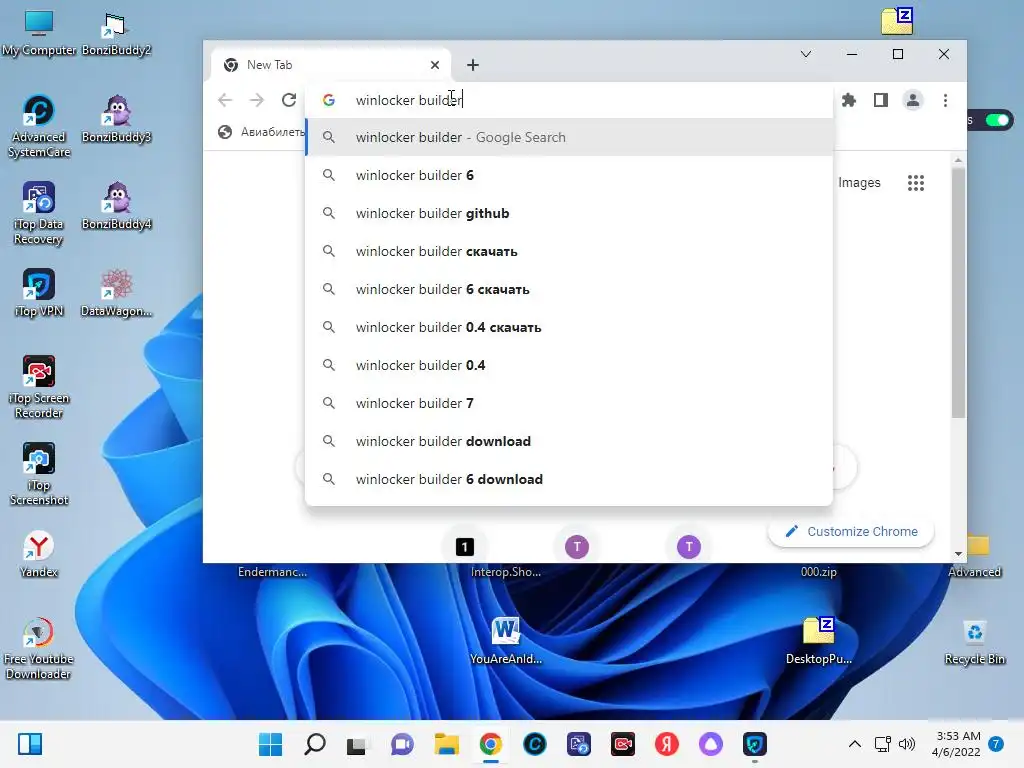
Task: Open YouAreAnId Word document on desktop
Action: pyautogui.click(x=506, y=641)
